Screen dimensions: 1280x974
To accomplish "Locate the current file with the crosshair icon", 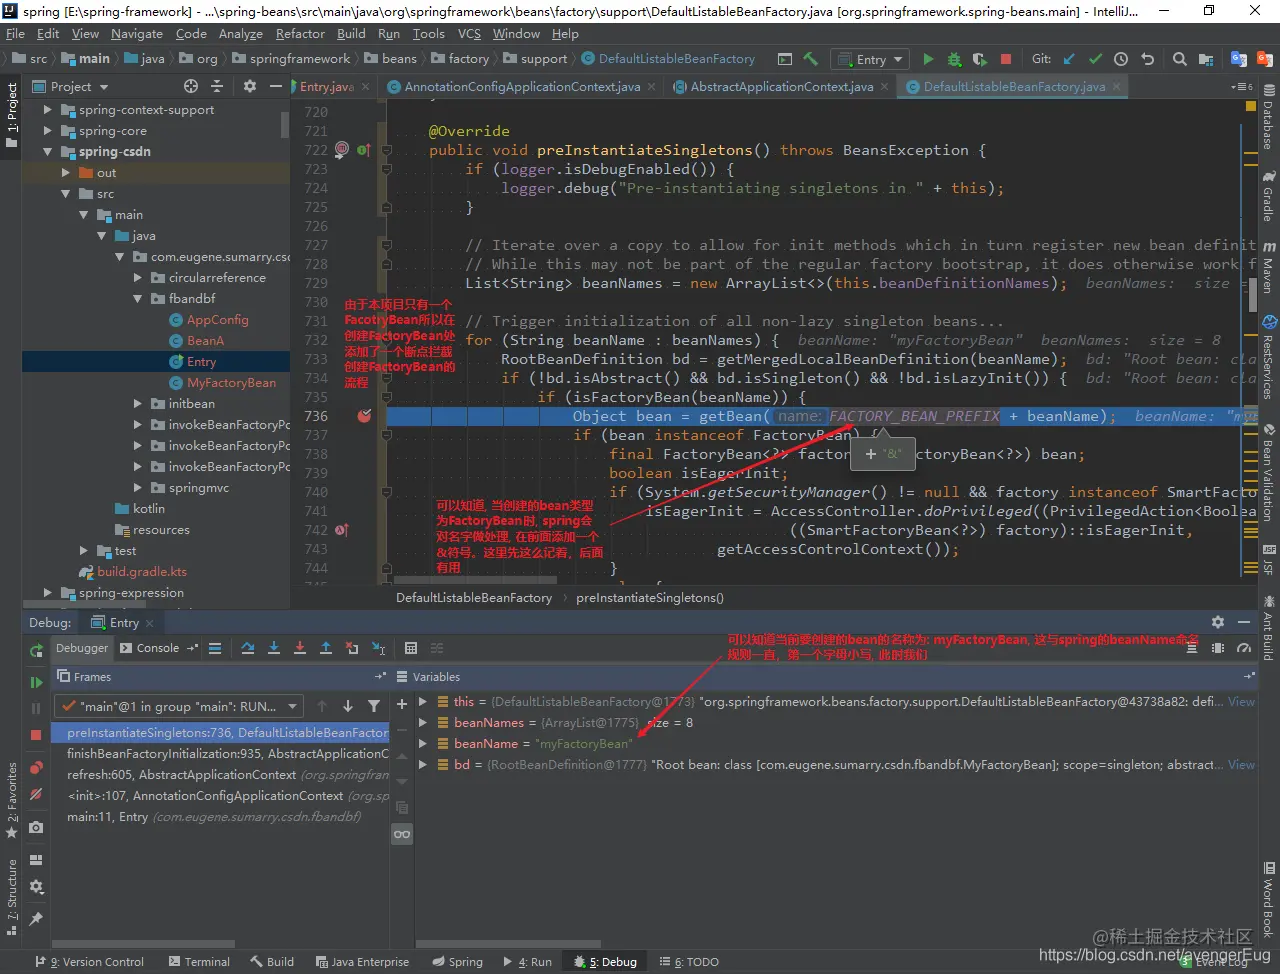I will pos(191,87).
